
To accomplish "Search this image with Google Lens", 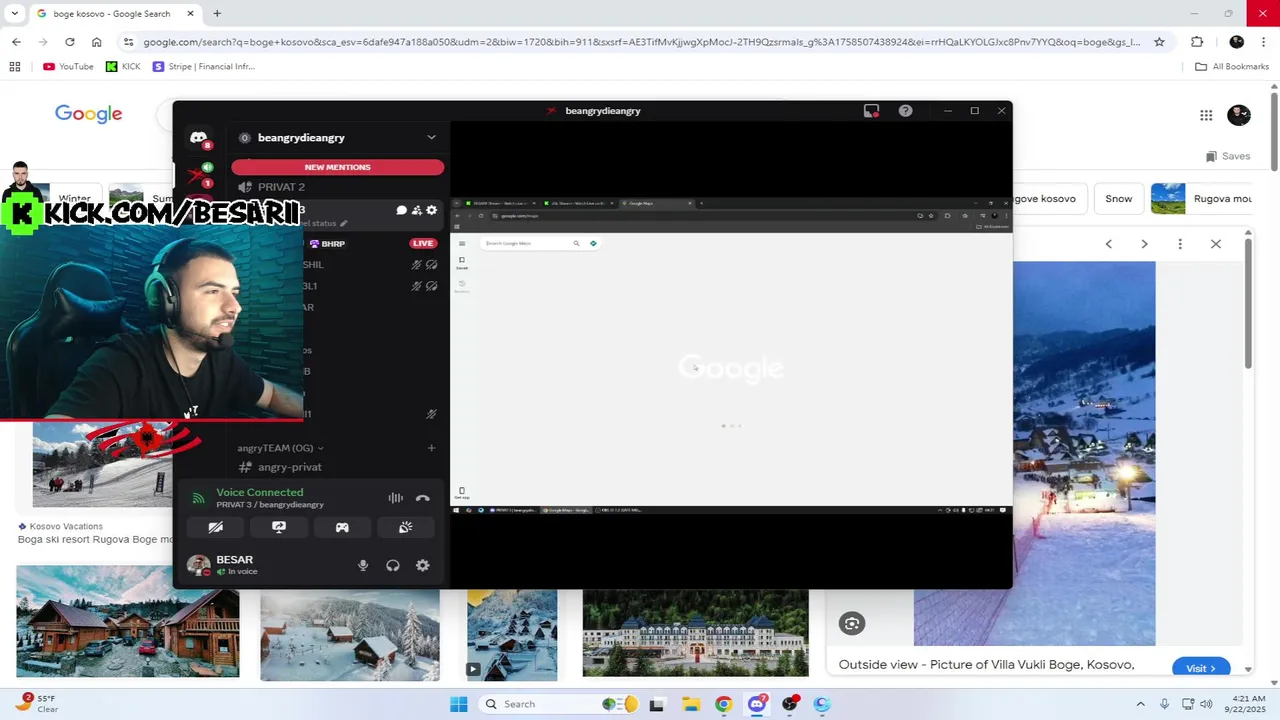I will click(852, 624).
